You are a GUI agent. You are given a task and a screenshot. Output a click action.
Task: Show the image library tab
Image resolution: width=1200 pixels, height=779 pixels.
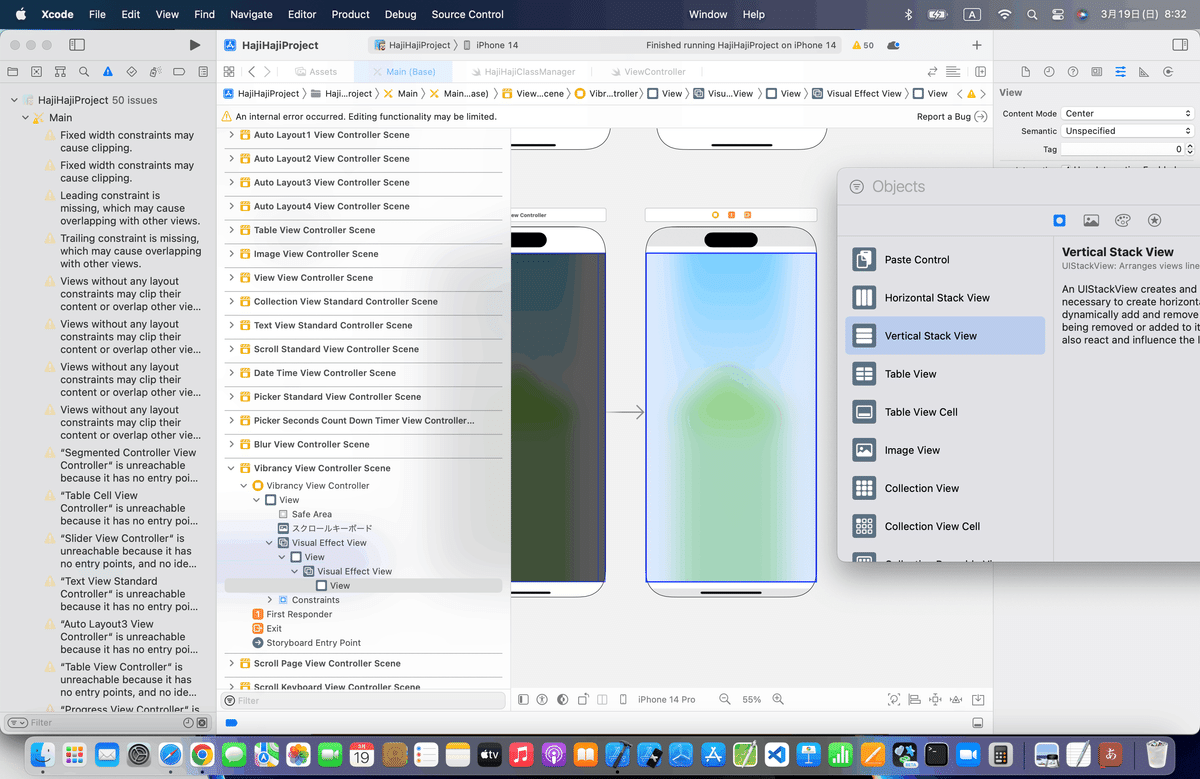(1091, 221)
